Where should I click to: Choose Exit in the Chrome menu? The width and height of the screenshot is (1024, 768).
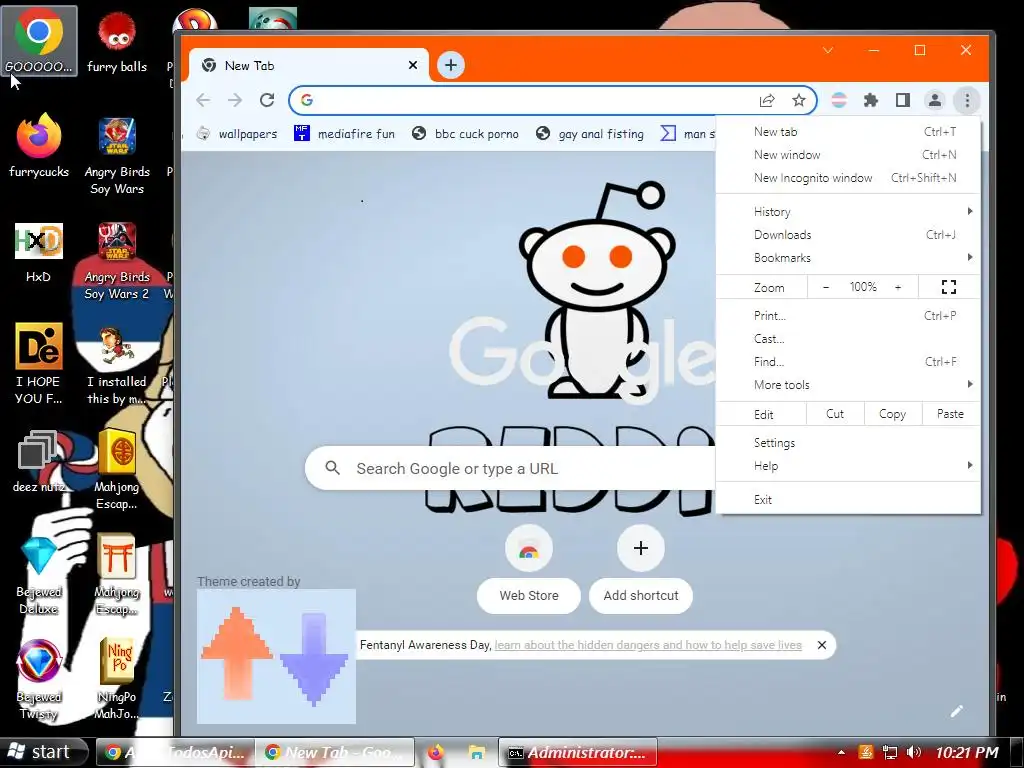[x=848, y=500]
